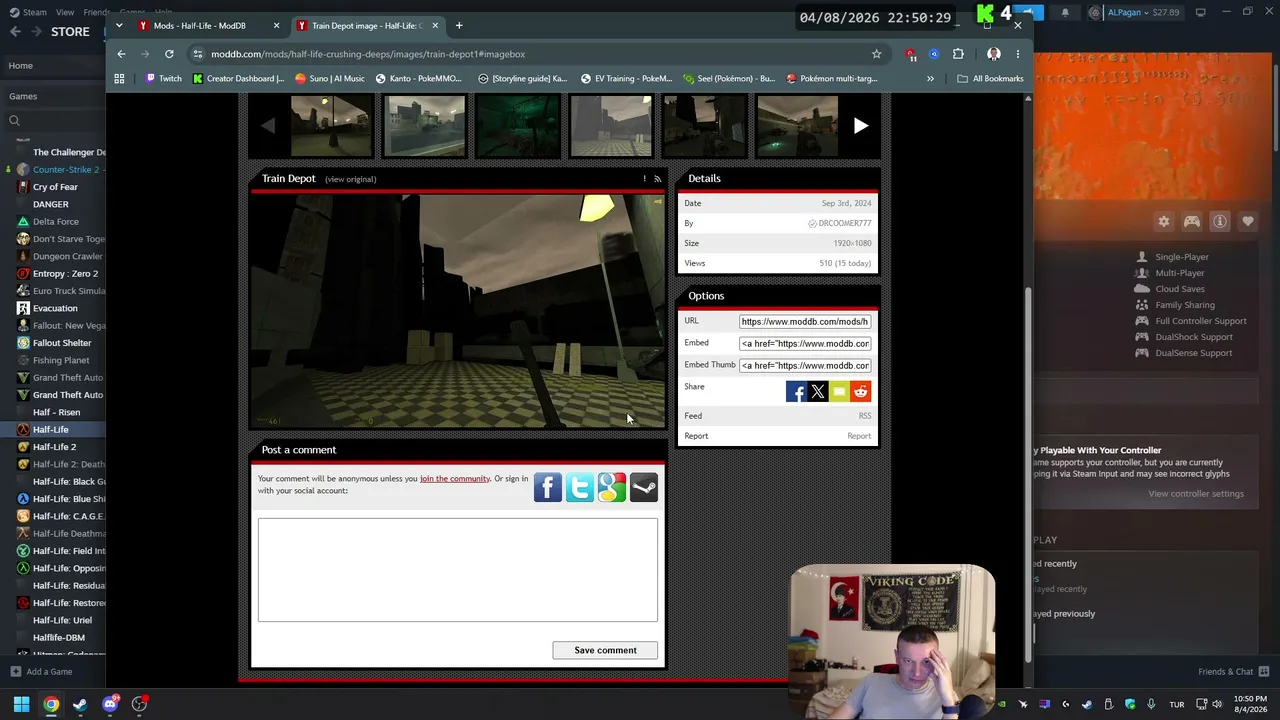
Task: Open Twitch bookmark
Action: tap(164, 78)
